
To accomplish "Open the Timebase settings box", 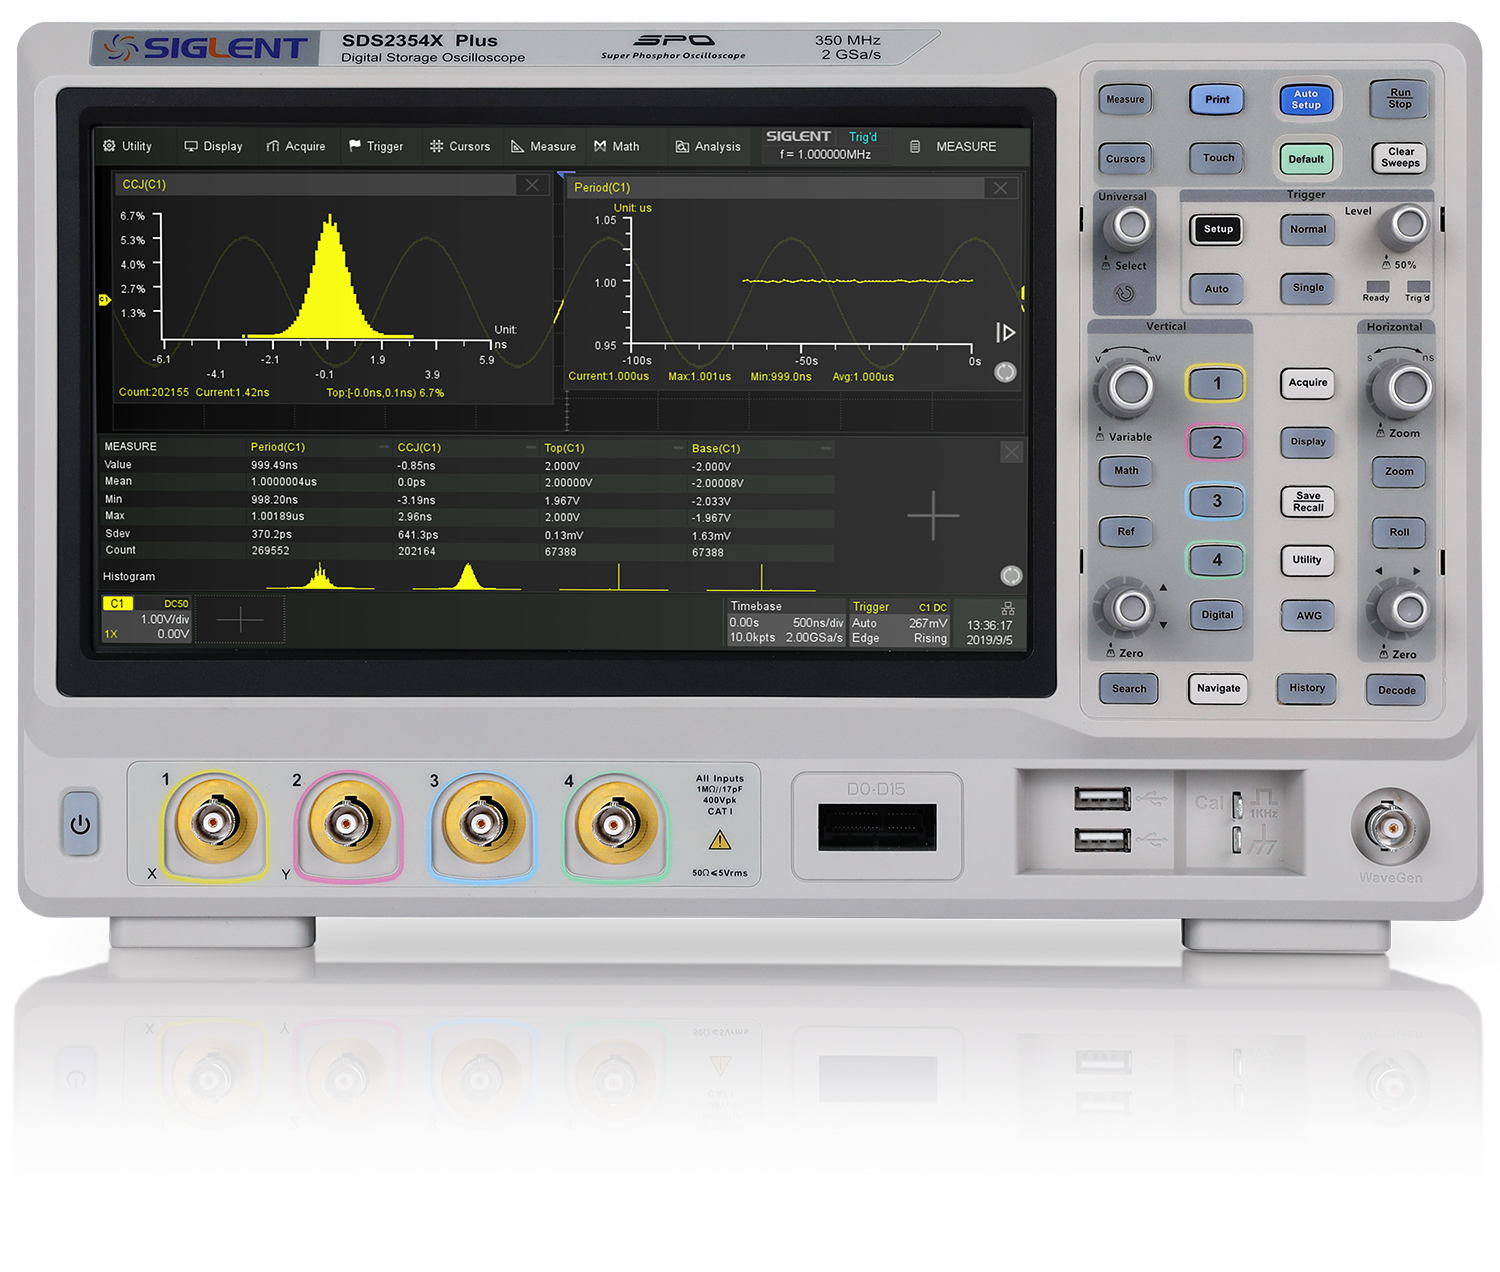I will 785,622.
